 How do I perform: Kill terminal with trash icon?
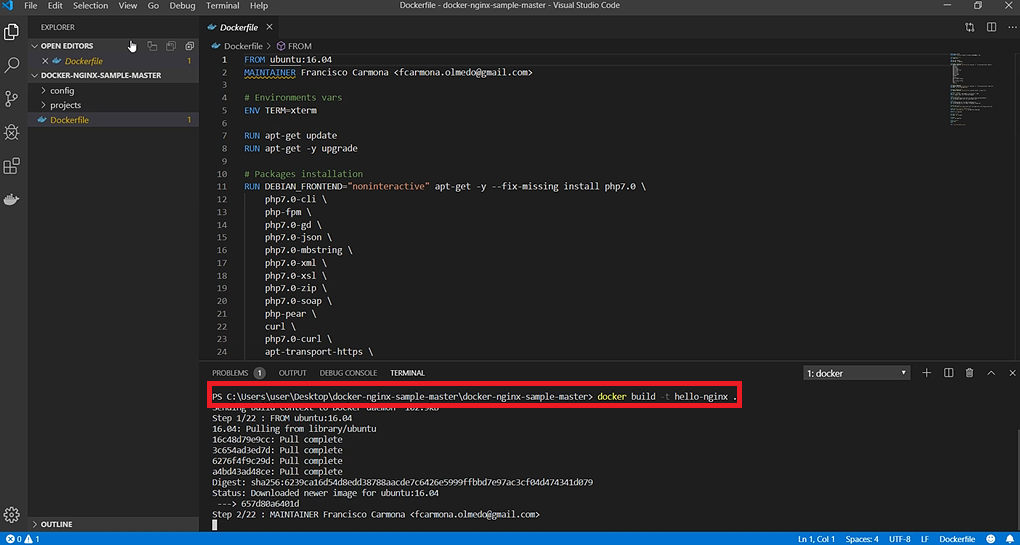[969, 373]
